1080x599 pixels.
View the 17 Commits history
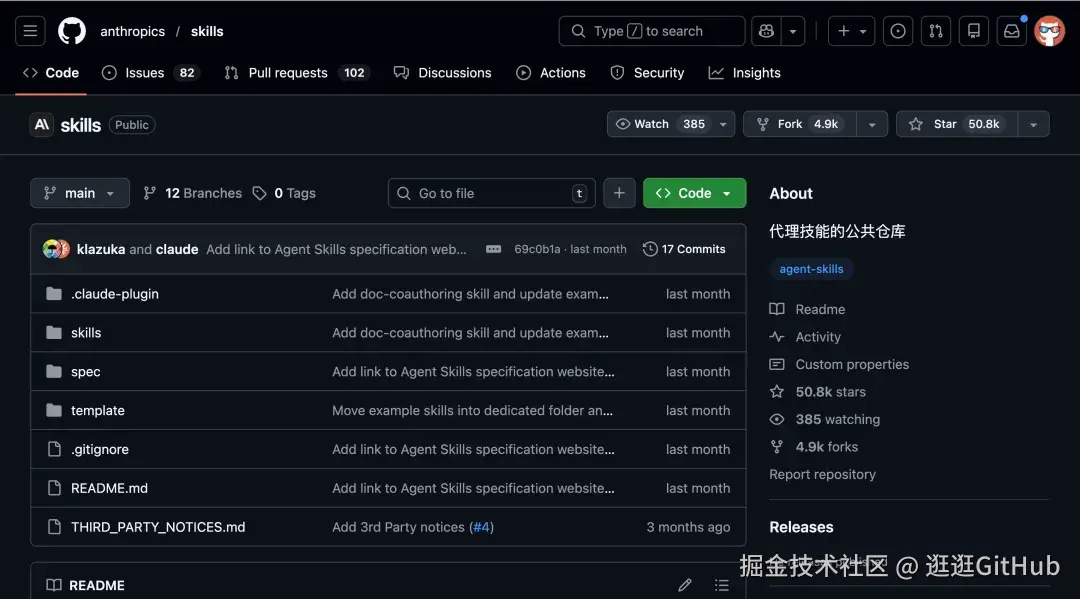click(x=684, y=249)
